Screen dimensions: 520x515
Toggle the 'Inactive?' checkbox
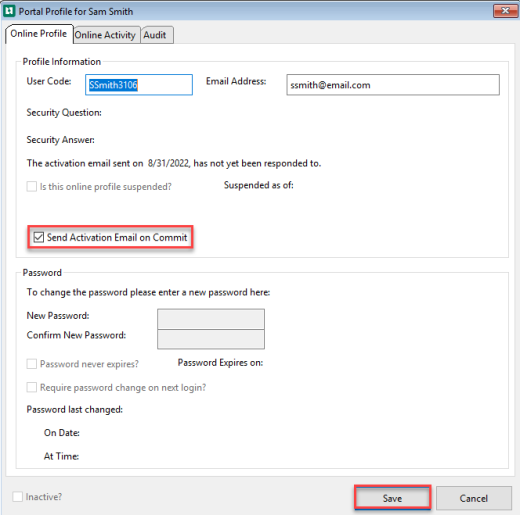coord(18,497)
